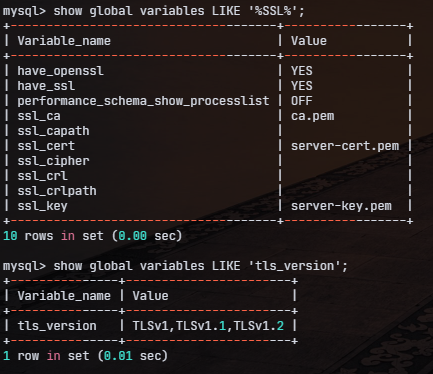Click the OFF value for processlist
433x374 pixels.
(x=302, y=101)
